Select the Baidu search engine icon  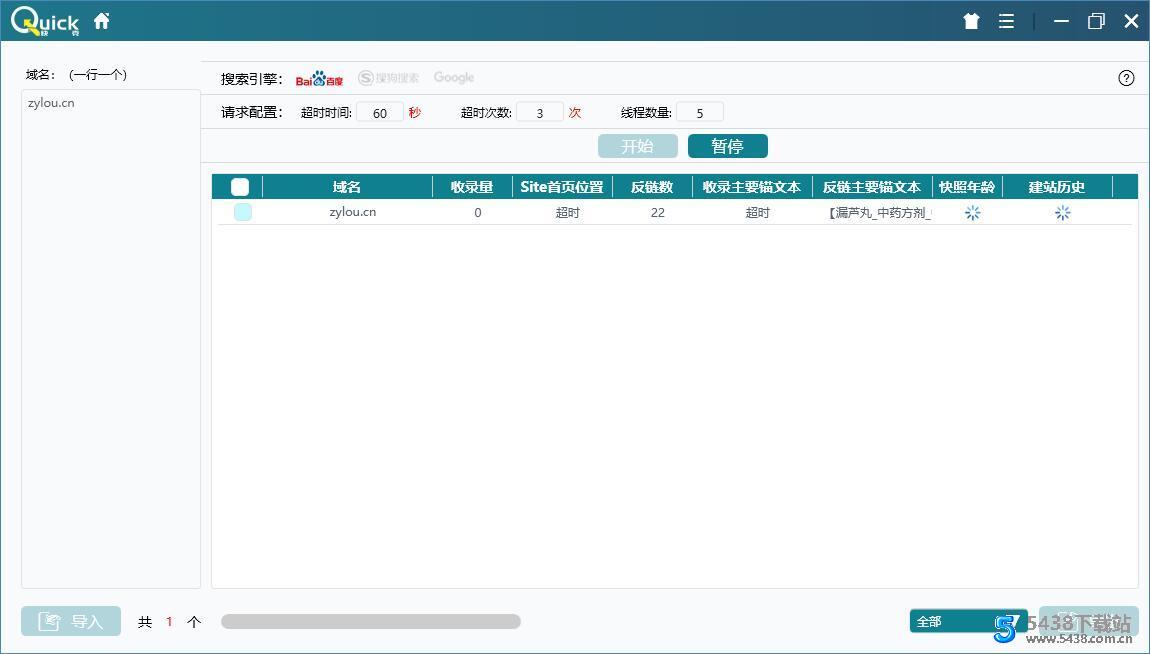[x=319, y=77]
